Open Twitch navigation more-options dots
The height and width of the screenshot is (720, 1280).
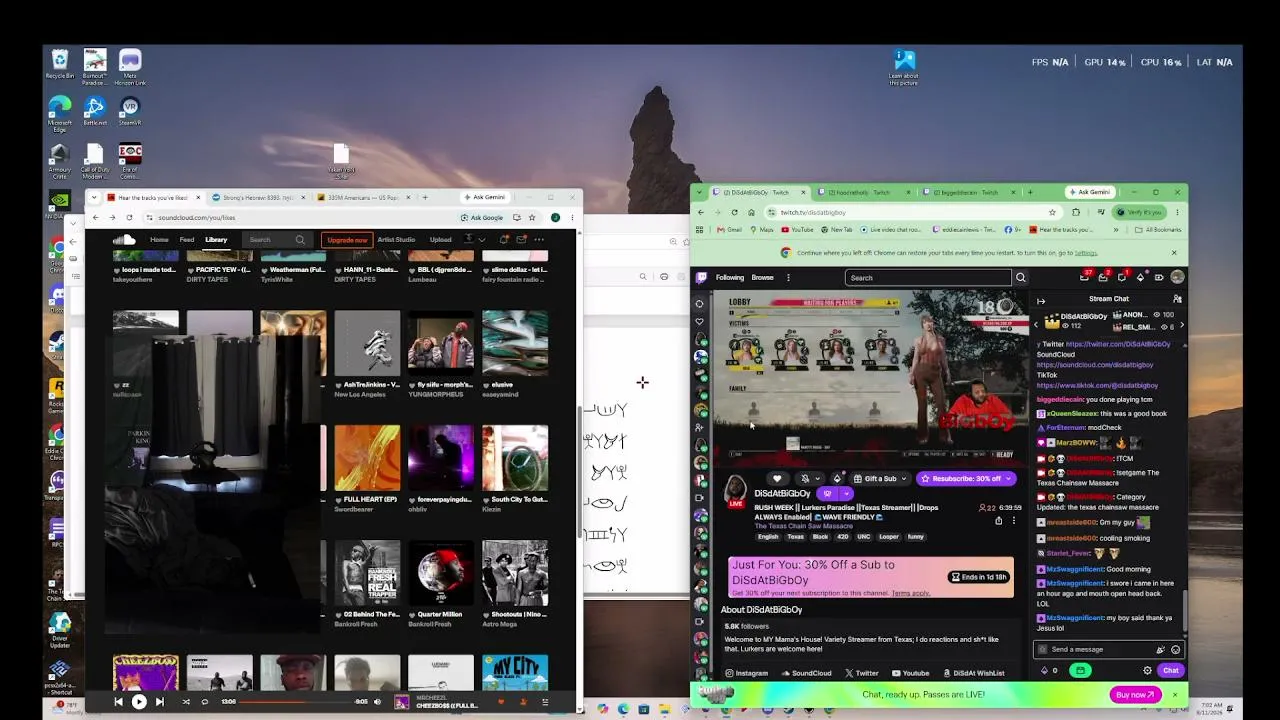(788, 278)
